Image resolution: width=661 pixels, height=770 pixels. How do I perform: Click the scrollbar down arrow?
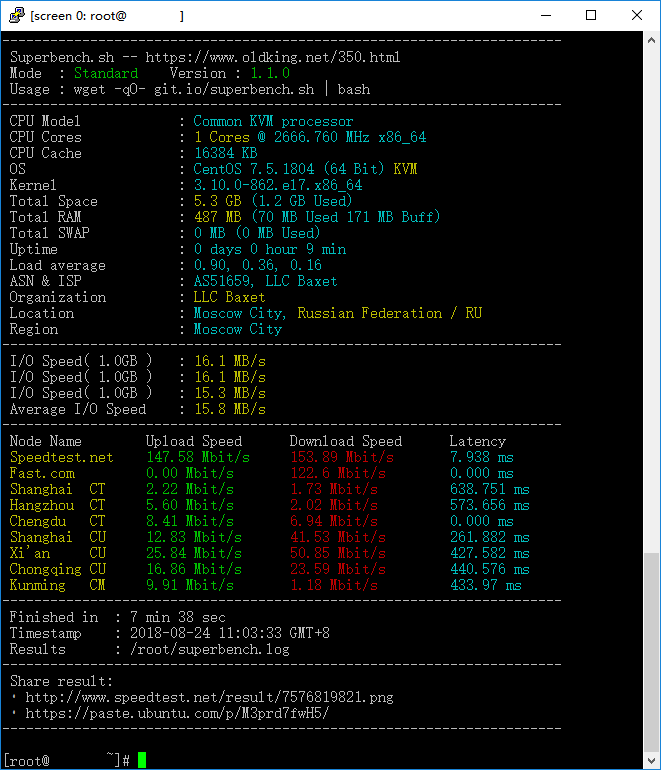(x=651, y=760)
